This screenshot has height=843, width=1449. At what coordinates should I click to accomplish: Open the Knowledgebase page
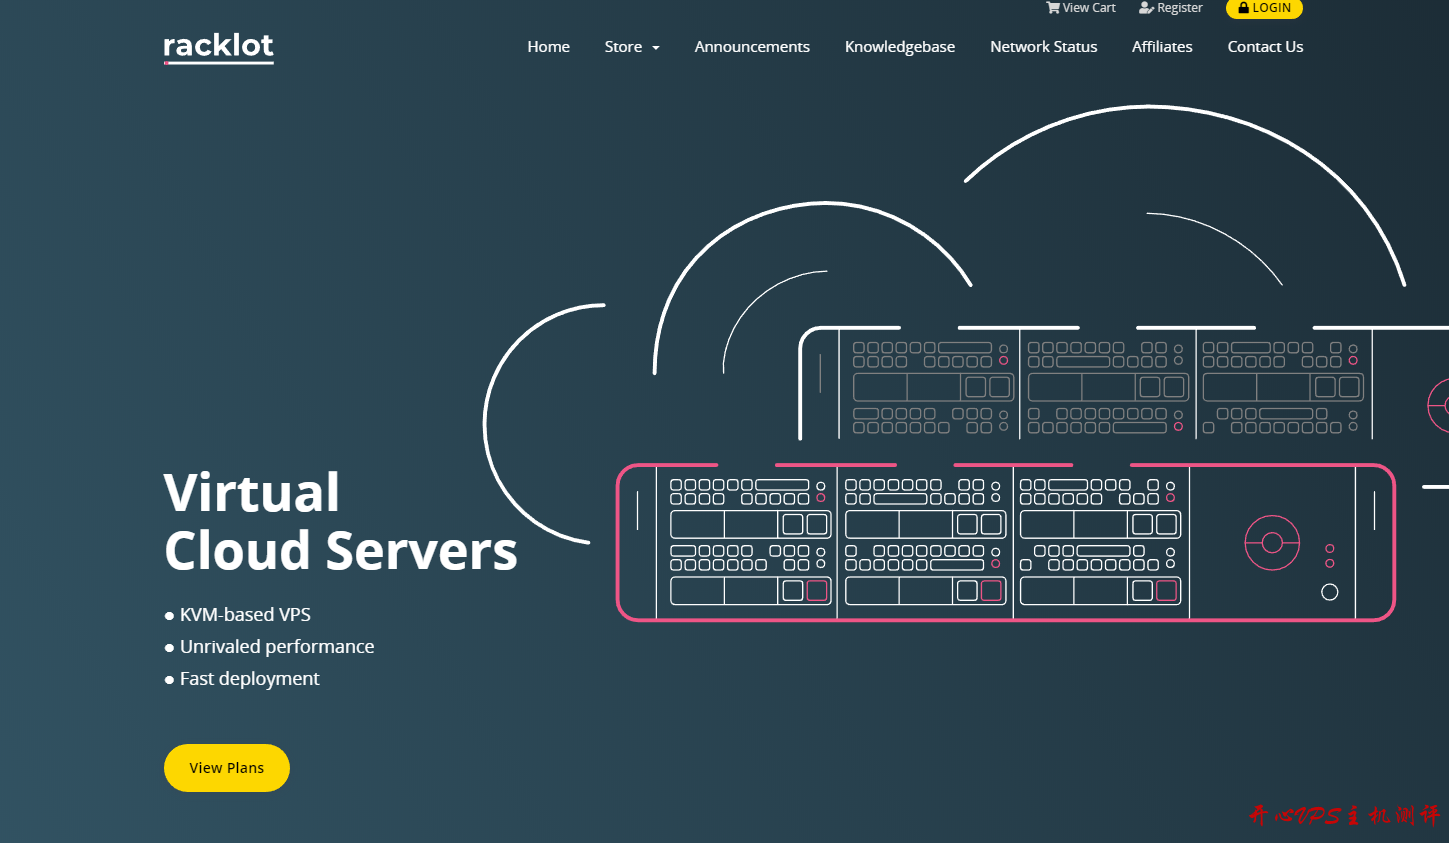[899, 47]
